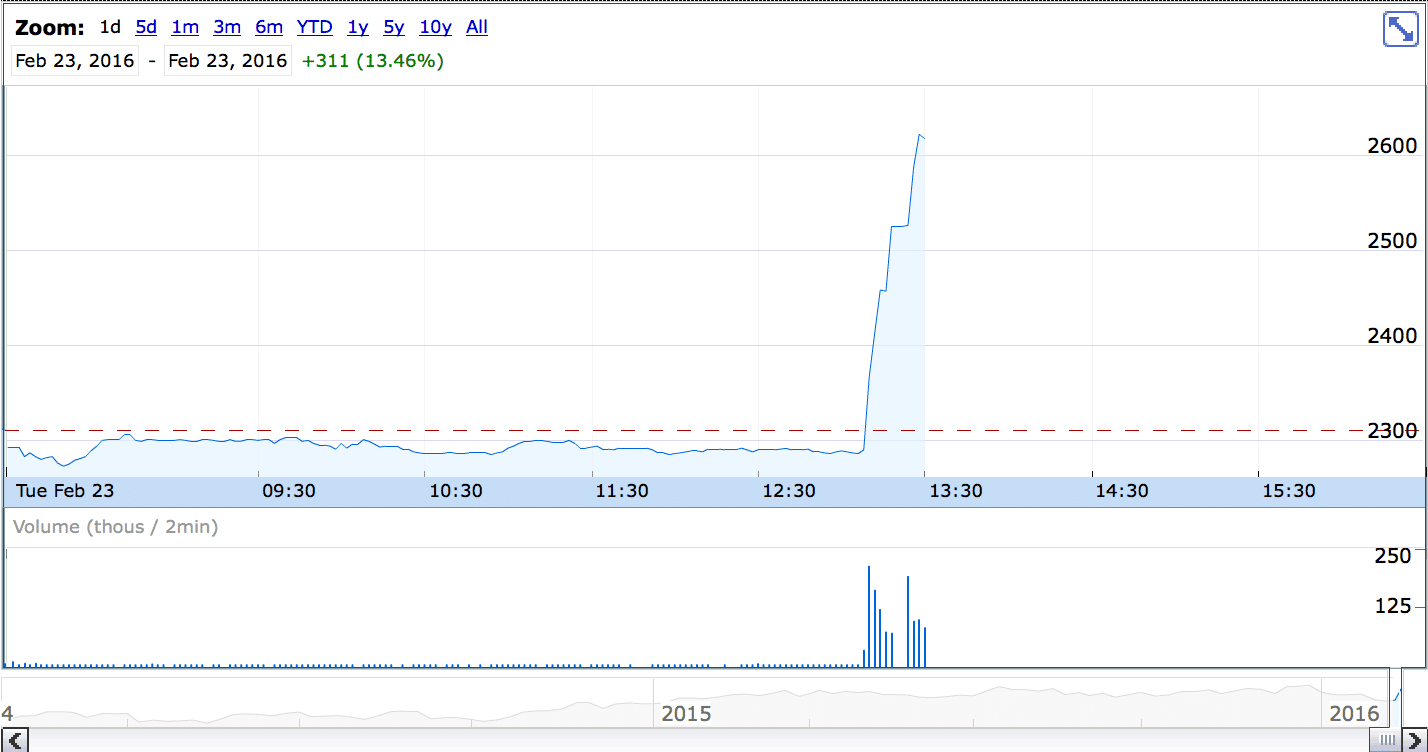Viewport: 1428px width, 752px height.
Task: Click the left scroll arrow of timeline
Action: [15, 741]
